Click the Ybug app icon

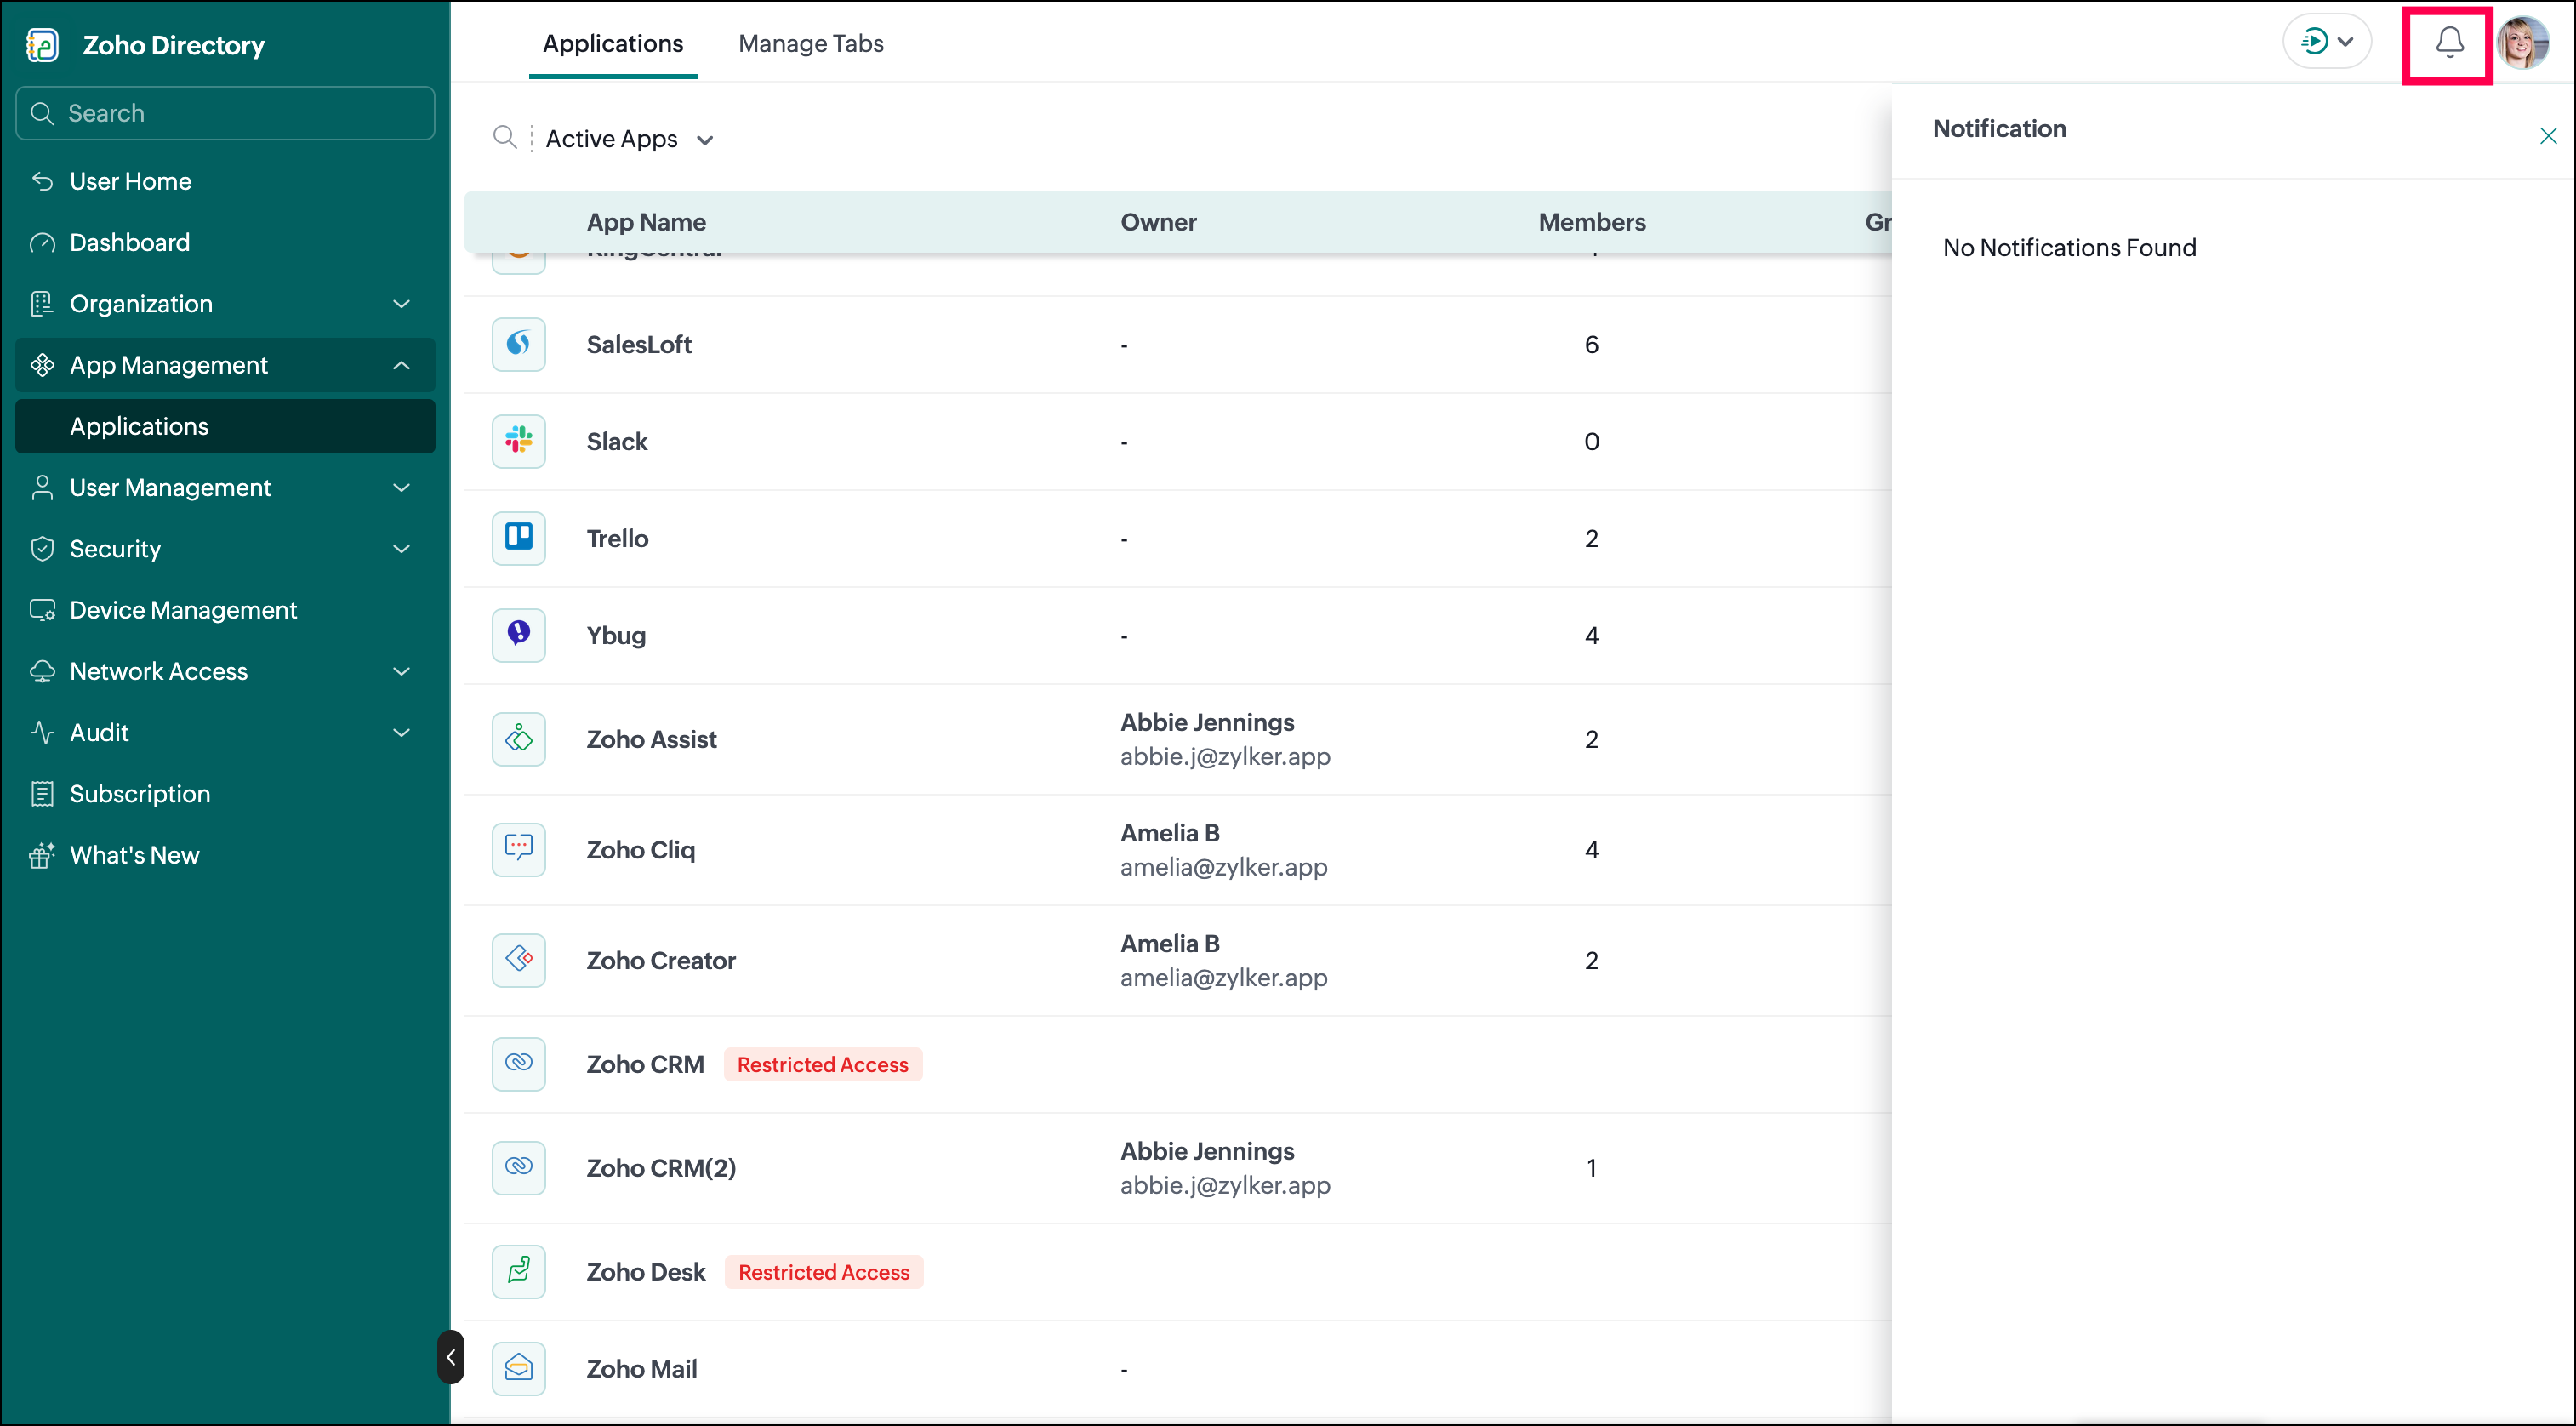[x=518, y=635]
